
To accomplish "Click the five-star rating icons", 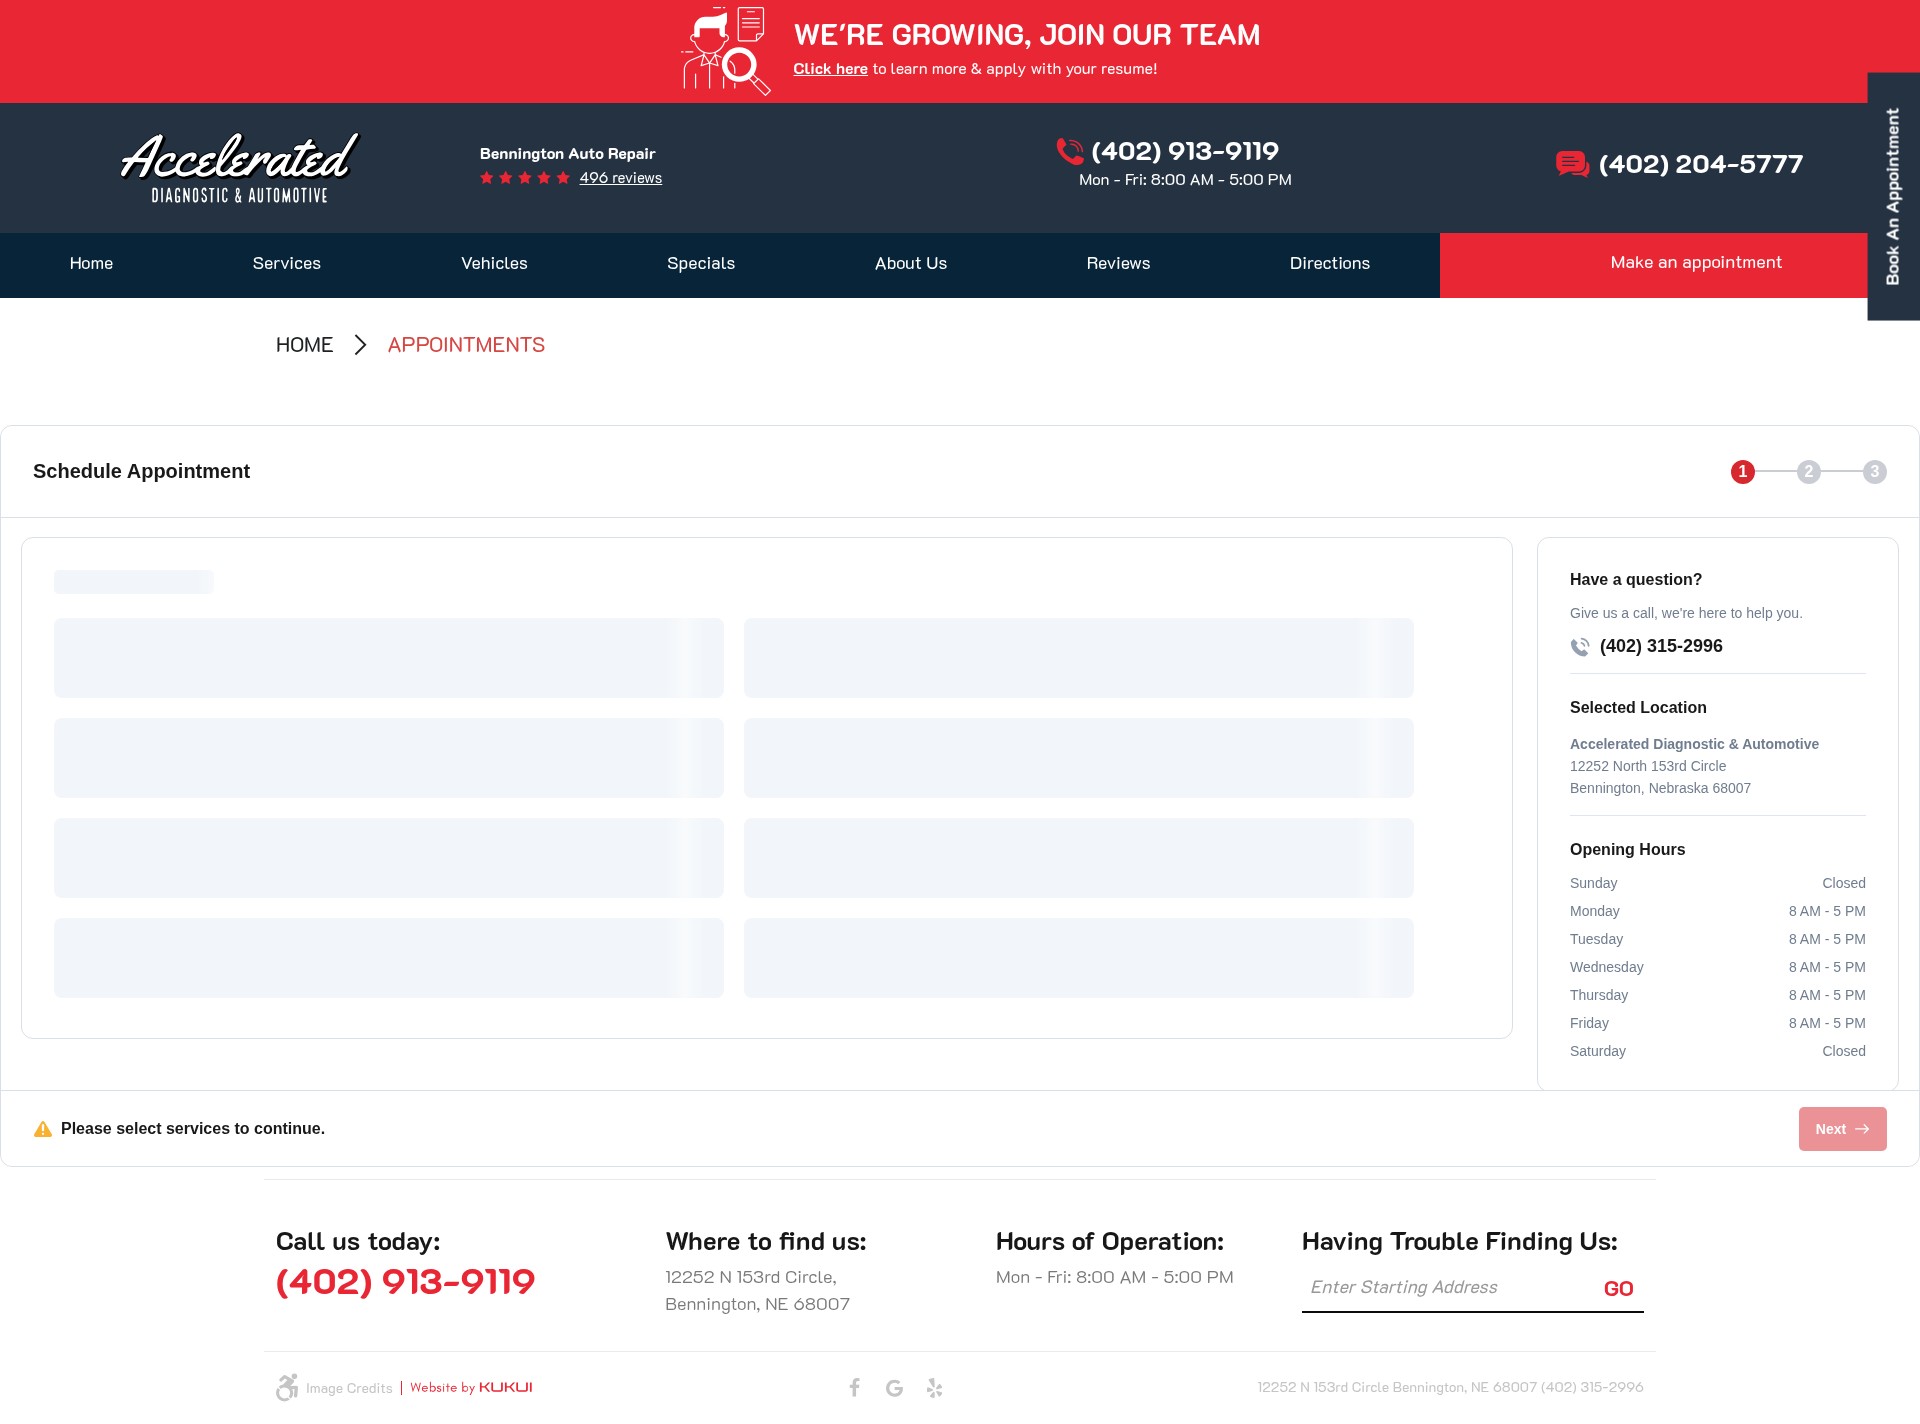I will [x=525, y=178].
